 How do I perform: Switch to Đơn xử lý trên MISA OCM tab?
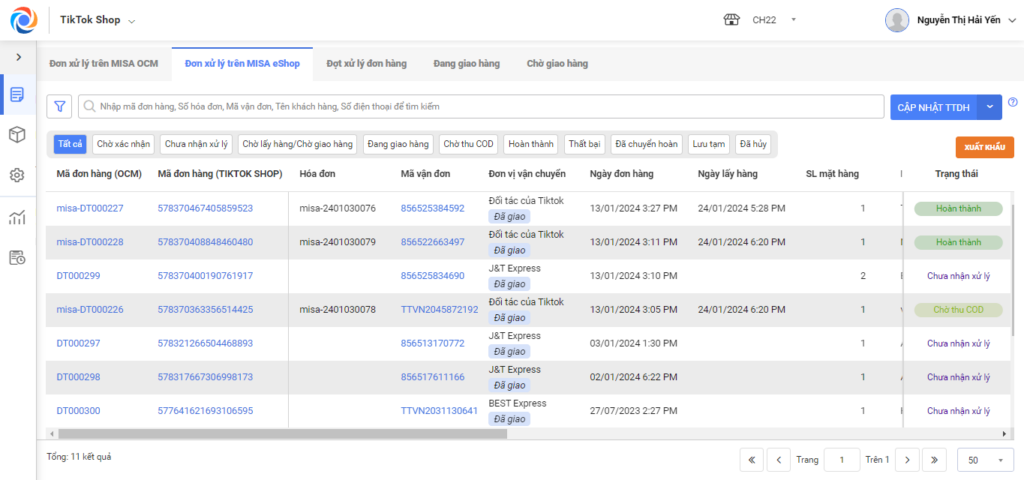(x=104, y=63)
